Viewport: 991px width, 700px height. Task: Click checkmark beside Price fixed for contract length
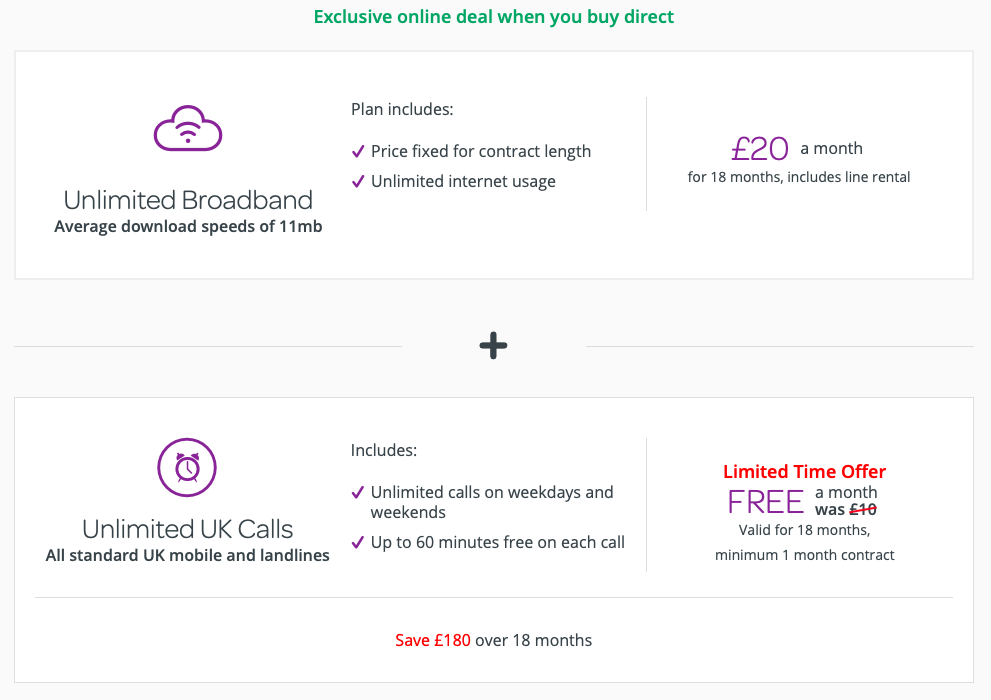358,152
